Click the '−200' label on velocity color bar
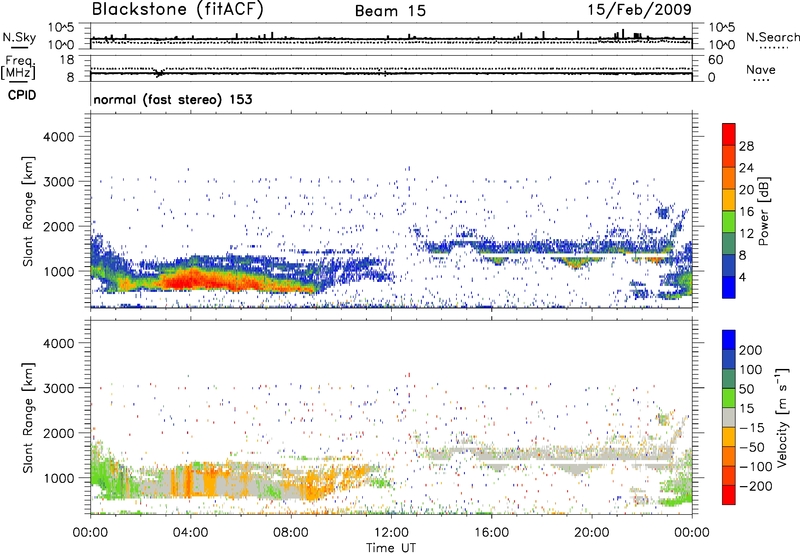 pyautogui.click(x=755, y=486)
